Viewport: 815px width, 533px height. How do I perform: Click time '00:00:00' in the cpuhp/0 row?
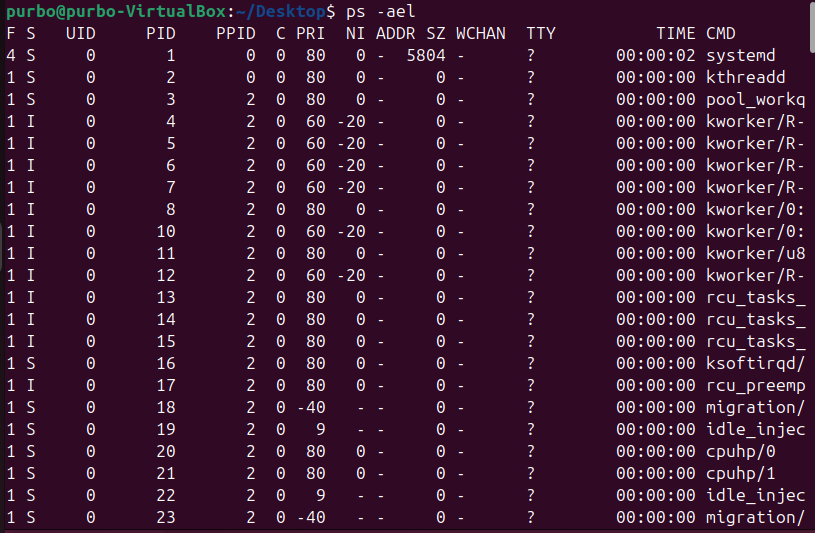(x=655, y=451)
